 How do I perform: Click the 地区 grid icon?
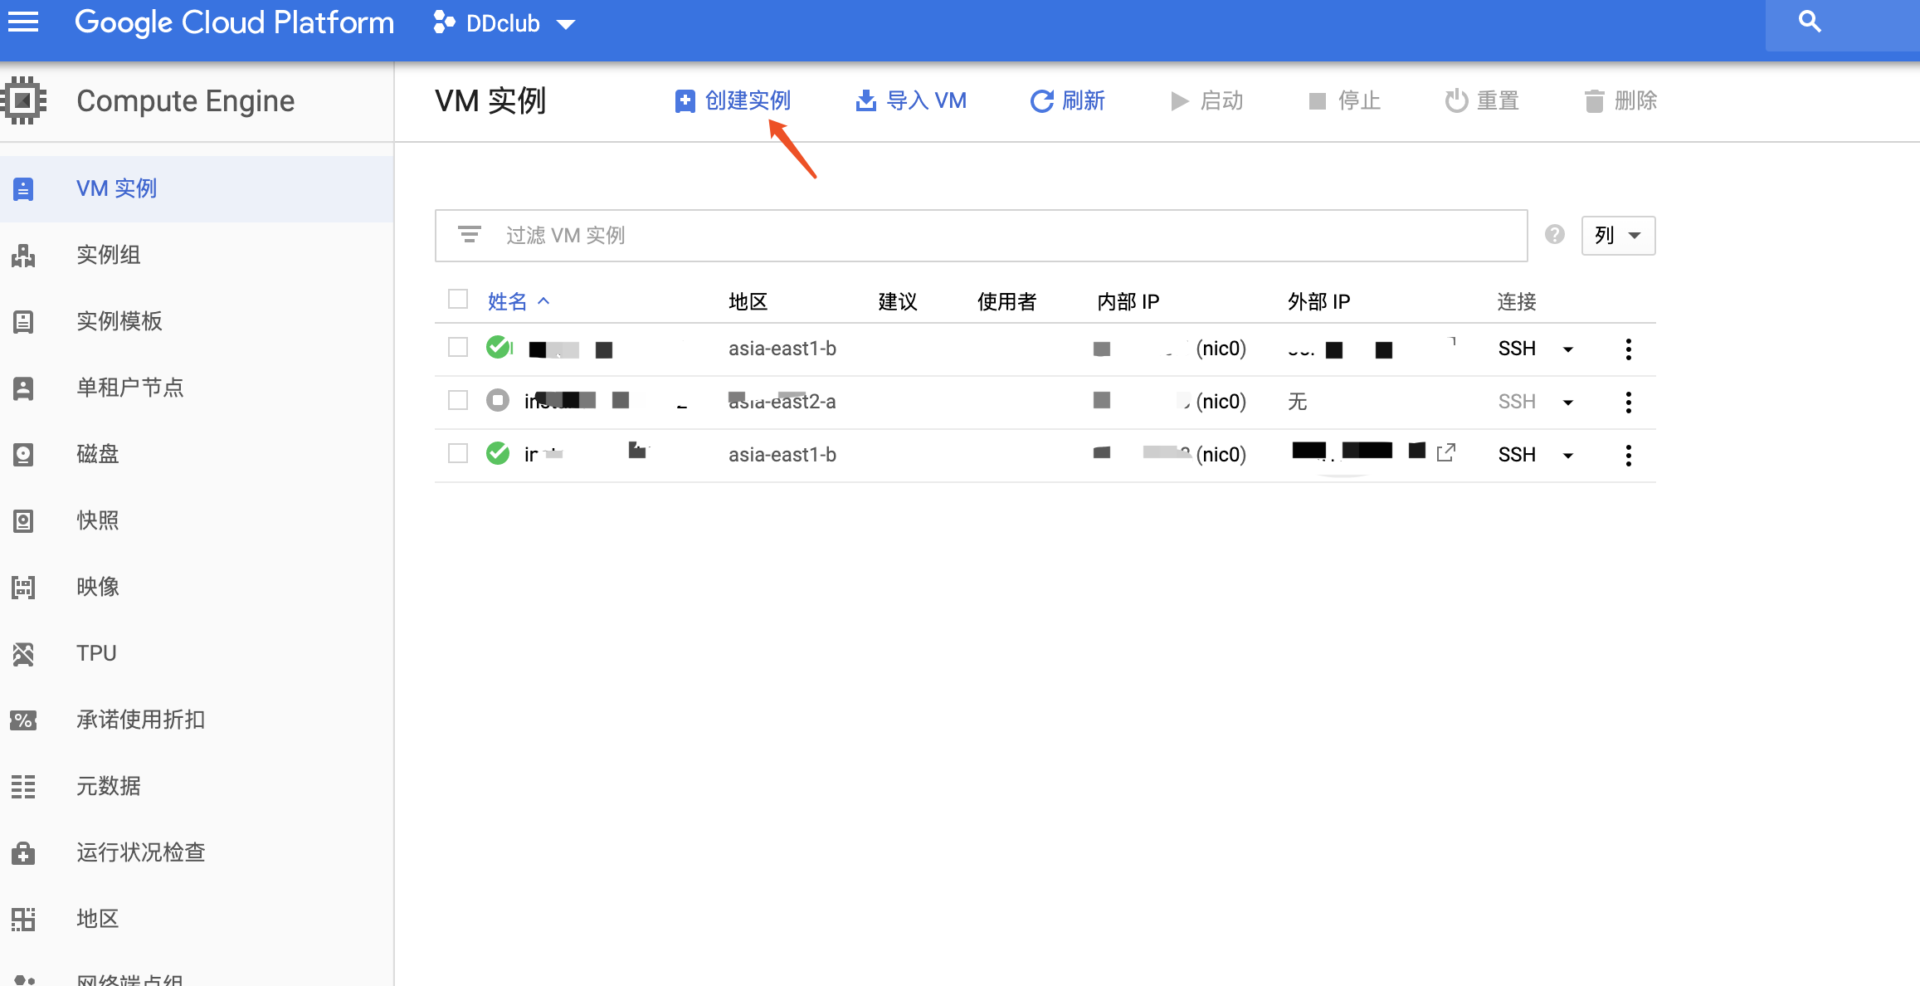click(23, 919)
